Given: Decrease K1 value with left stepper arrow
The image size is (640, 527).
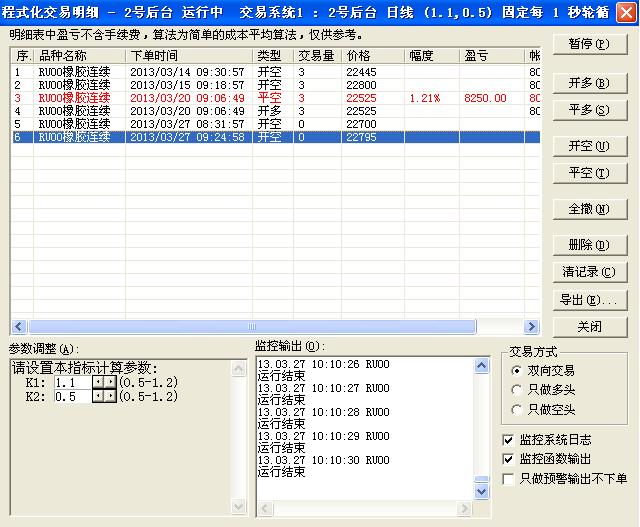Looking at the screenshot, I should pos(98,382).
